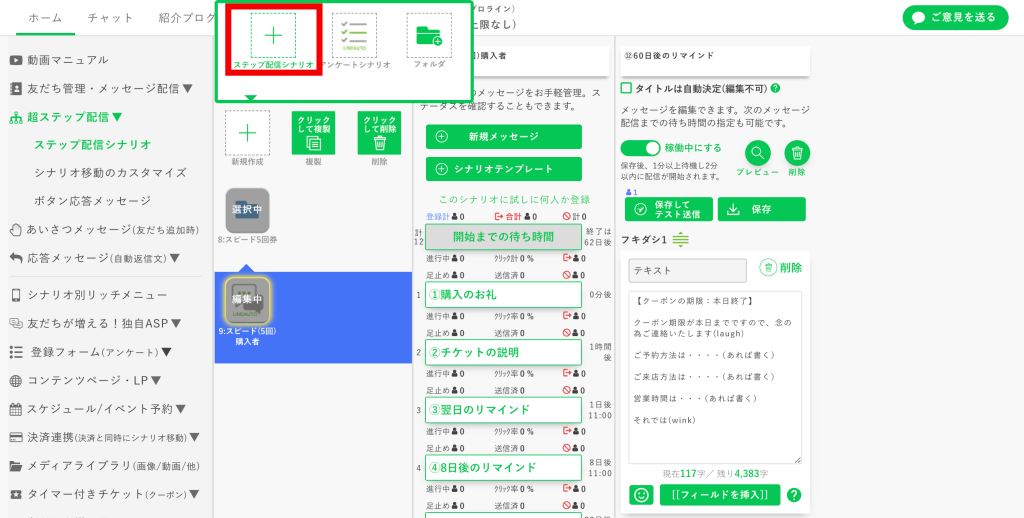1024x518 pixels.
Task: Switch to the チャット tab
Action: (x=110, y=18)
